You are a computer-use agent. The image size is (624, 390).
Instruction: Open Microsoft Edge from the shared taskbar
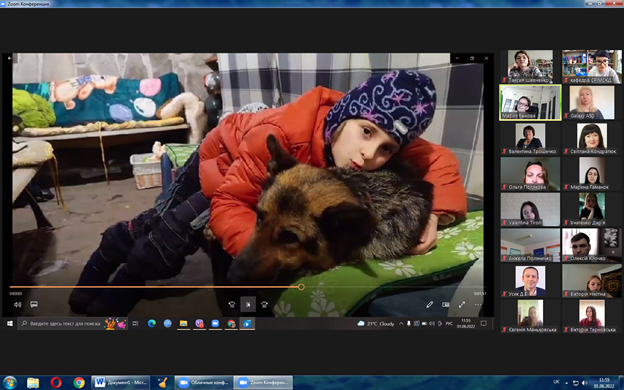pyautogui.click(x=152, y=324)
